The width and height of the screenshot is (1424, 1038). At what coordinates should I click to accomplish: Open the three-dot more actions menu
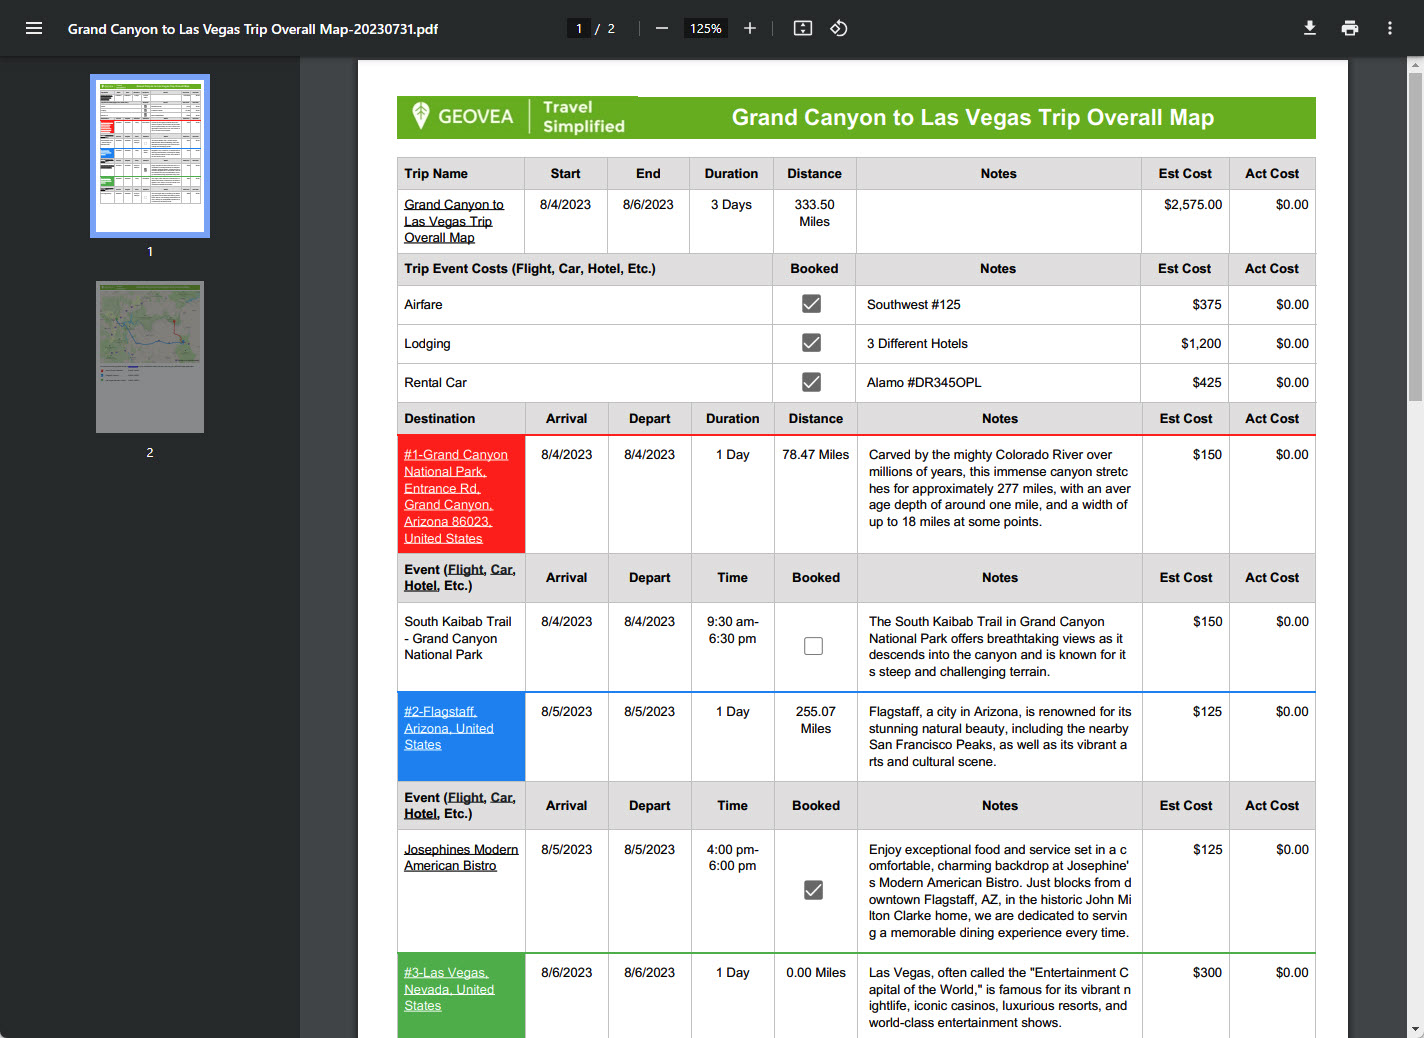[x=1390, y=28]
